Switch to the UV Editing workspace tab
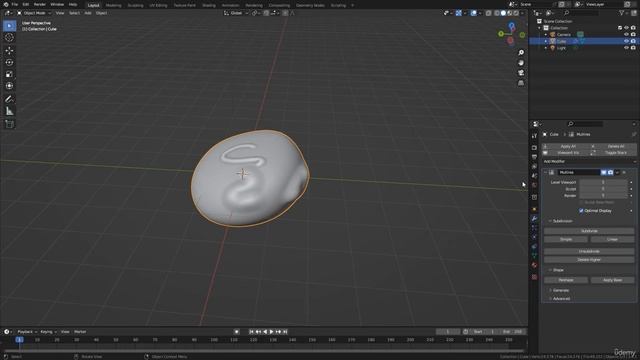The image size is (640, 360). (x=158, y=5)
